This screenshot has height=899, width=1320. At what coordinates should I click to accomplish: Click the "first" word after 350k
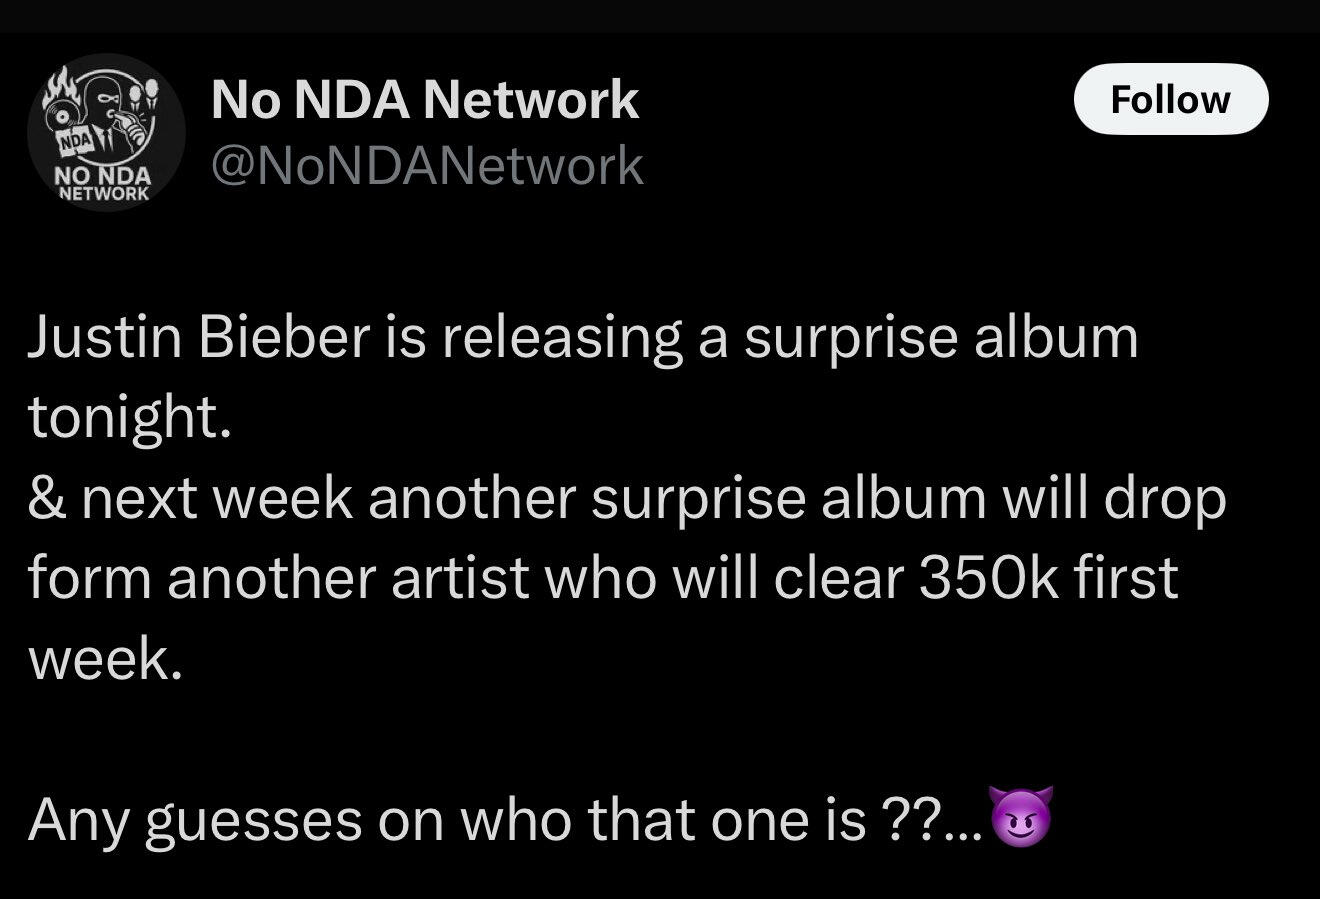tap(1127, 578)
